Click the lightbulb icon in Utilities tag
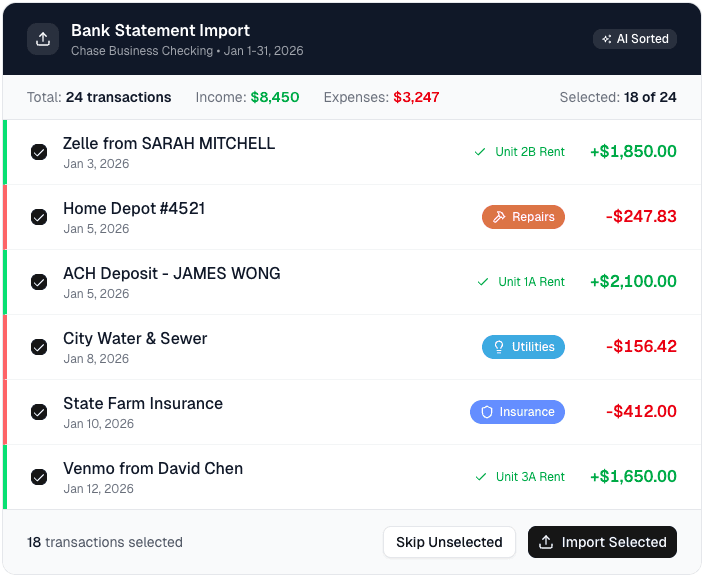The width and height of the screenshot is (704, 578). click(499, 347)
